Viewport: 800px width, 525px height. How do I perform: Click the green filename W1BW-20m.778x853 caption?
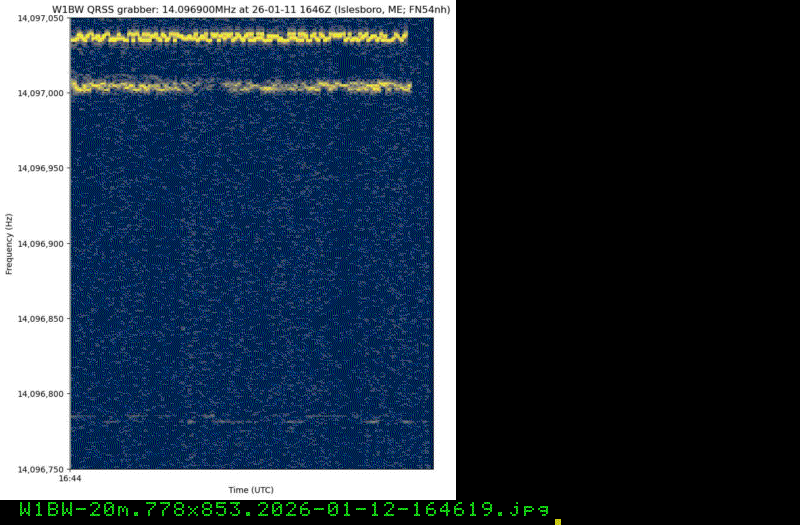click(x=284, y=509)
